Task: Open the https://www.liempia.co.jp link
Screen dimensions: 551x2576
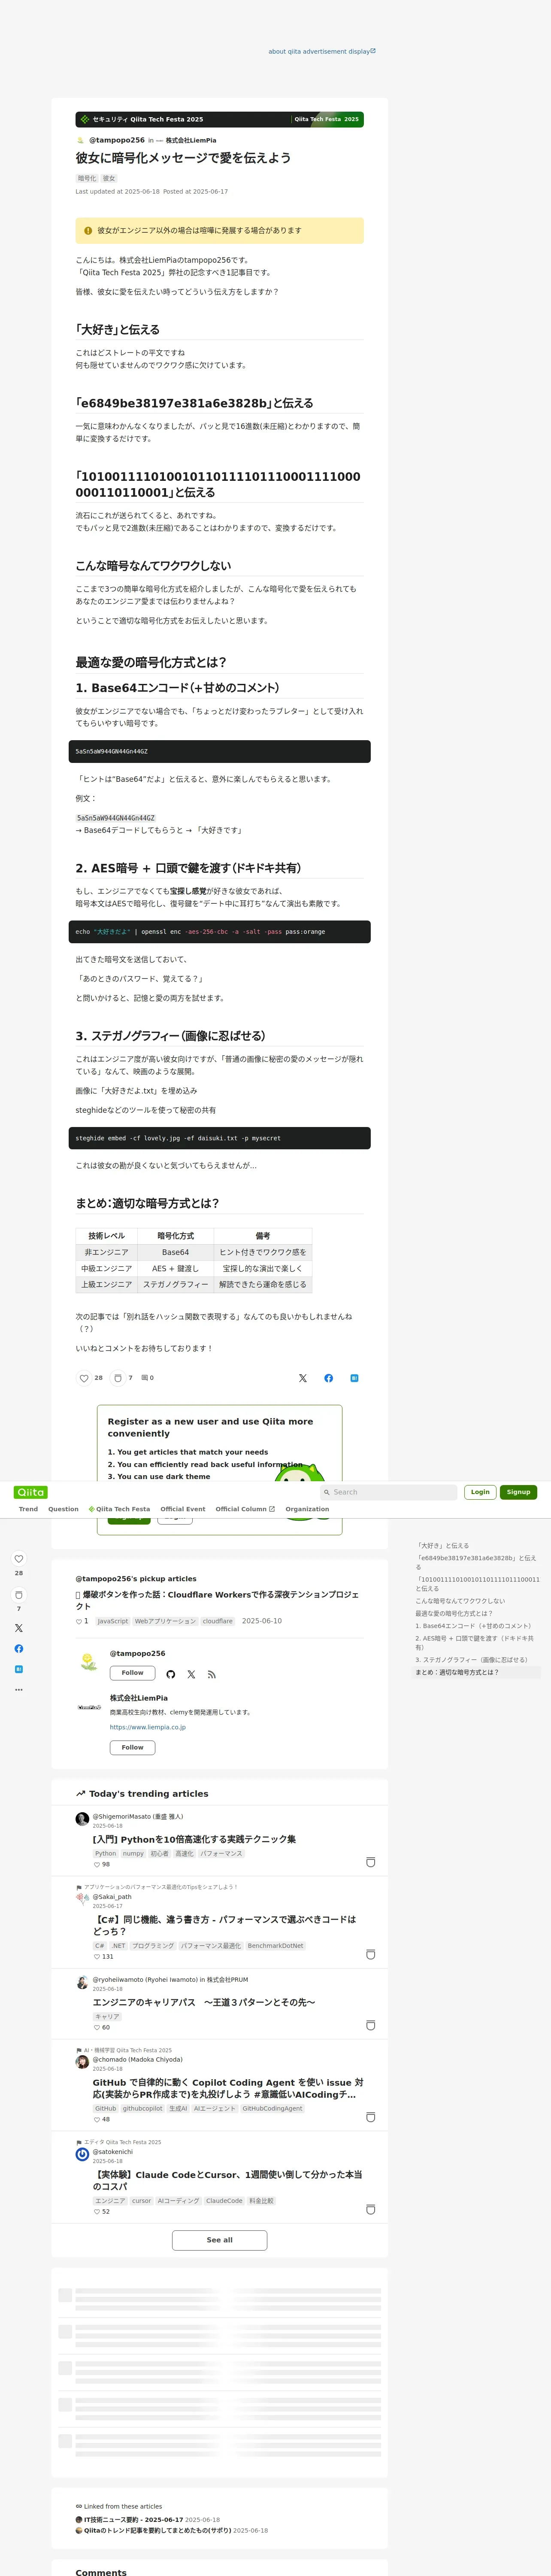Action: [147, 1727]
